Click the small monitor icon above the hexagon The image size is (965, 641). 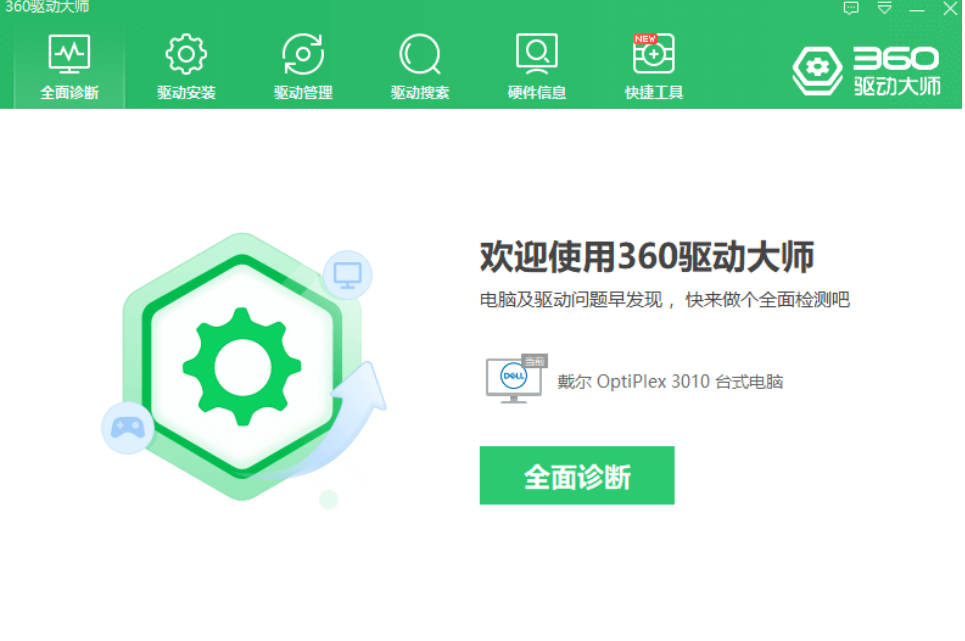[x=347, y=275]
